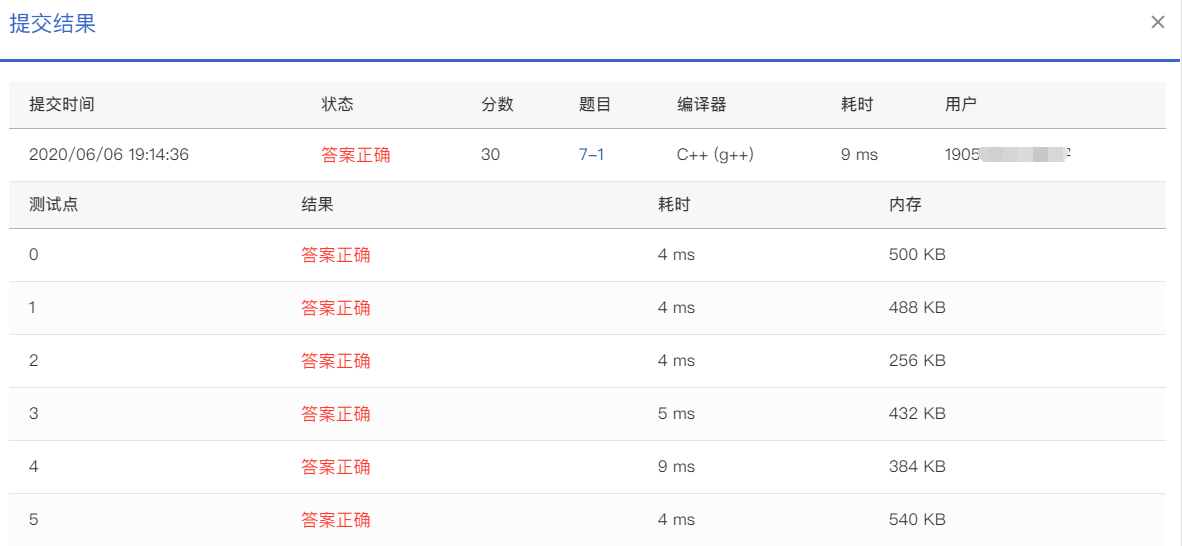1182x546 pixels.
Task: Click the submission time 2020/06/06 19:14:36
Action: pos(109,155)
